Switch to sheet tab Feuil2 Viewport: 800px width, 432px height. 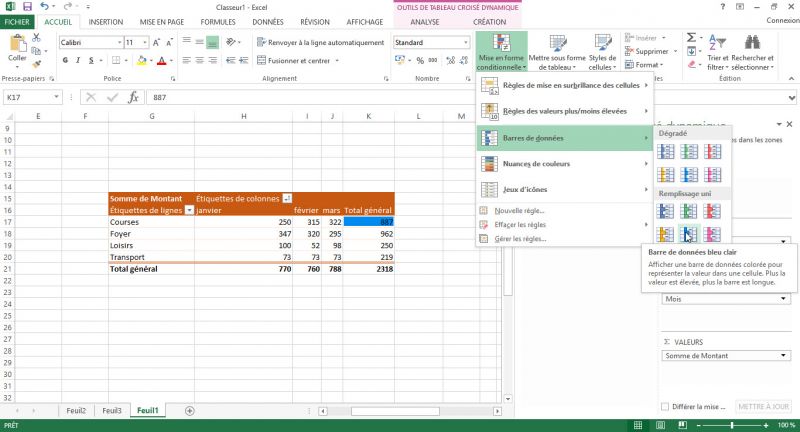point(76,411)
